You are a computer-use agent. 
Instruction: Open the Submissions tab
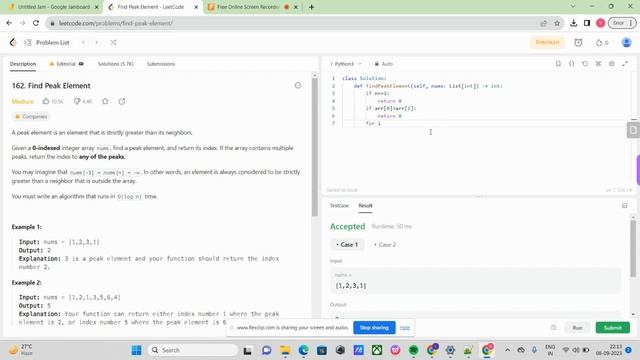[161, 64]
